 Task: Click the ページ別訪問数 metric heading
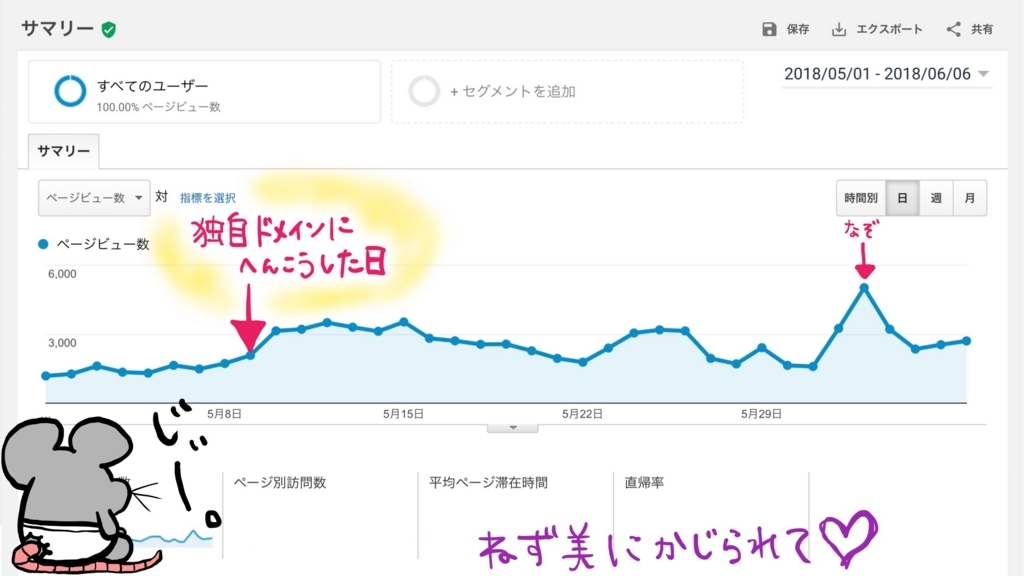pos(280,483)
